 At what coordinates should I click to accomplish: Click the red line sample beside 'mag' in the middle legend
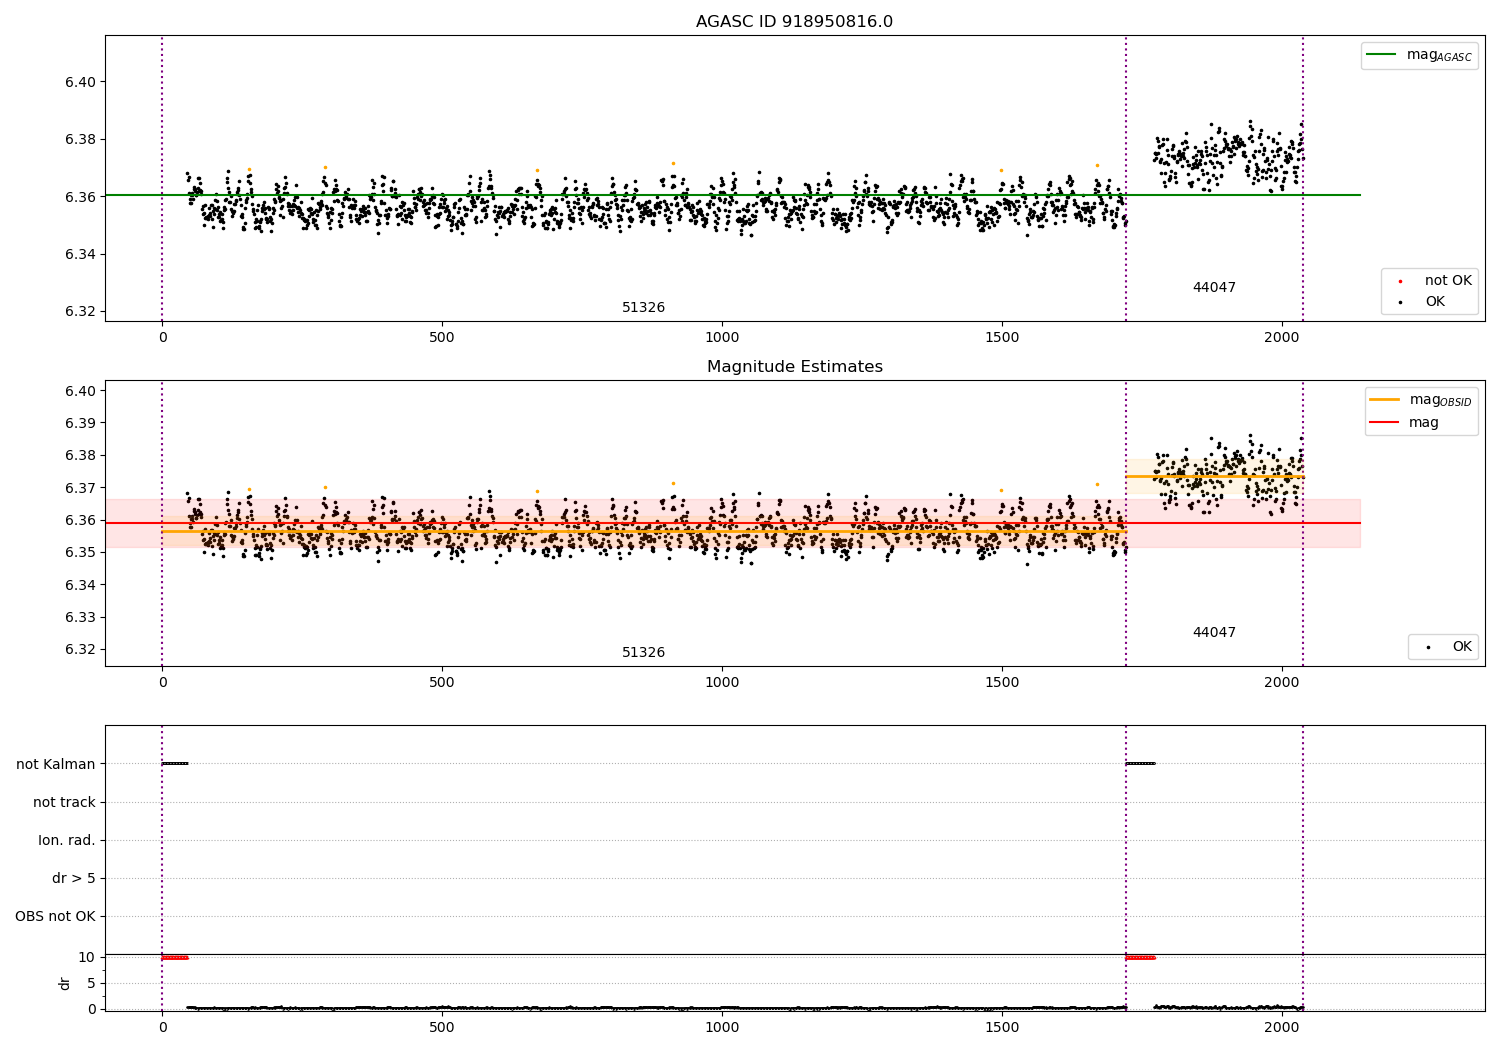coord(1385,423)
